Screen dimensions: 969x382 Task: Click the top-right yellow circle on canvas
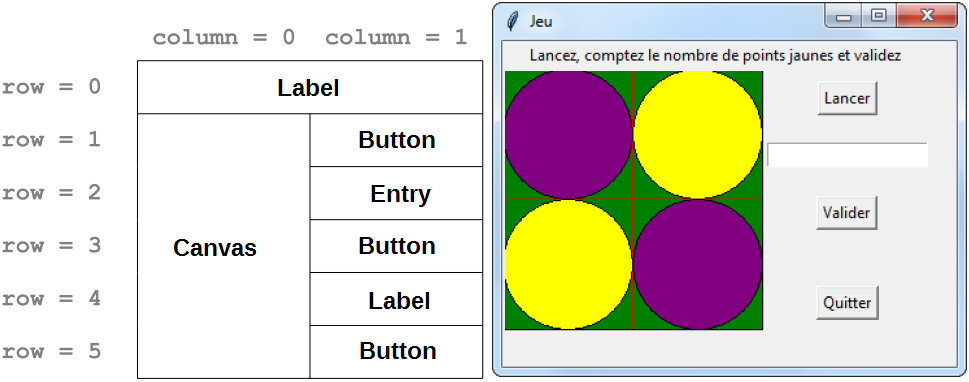(698, 135)
